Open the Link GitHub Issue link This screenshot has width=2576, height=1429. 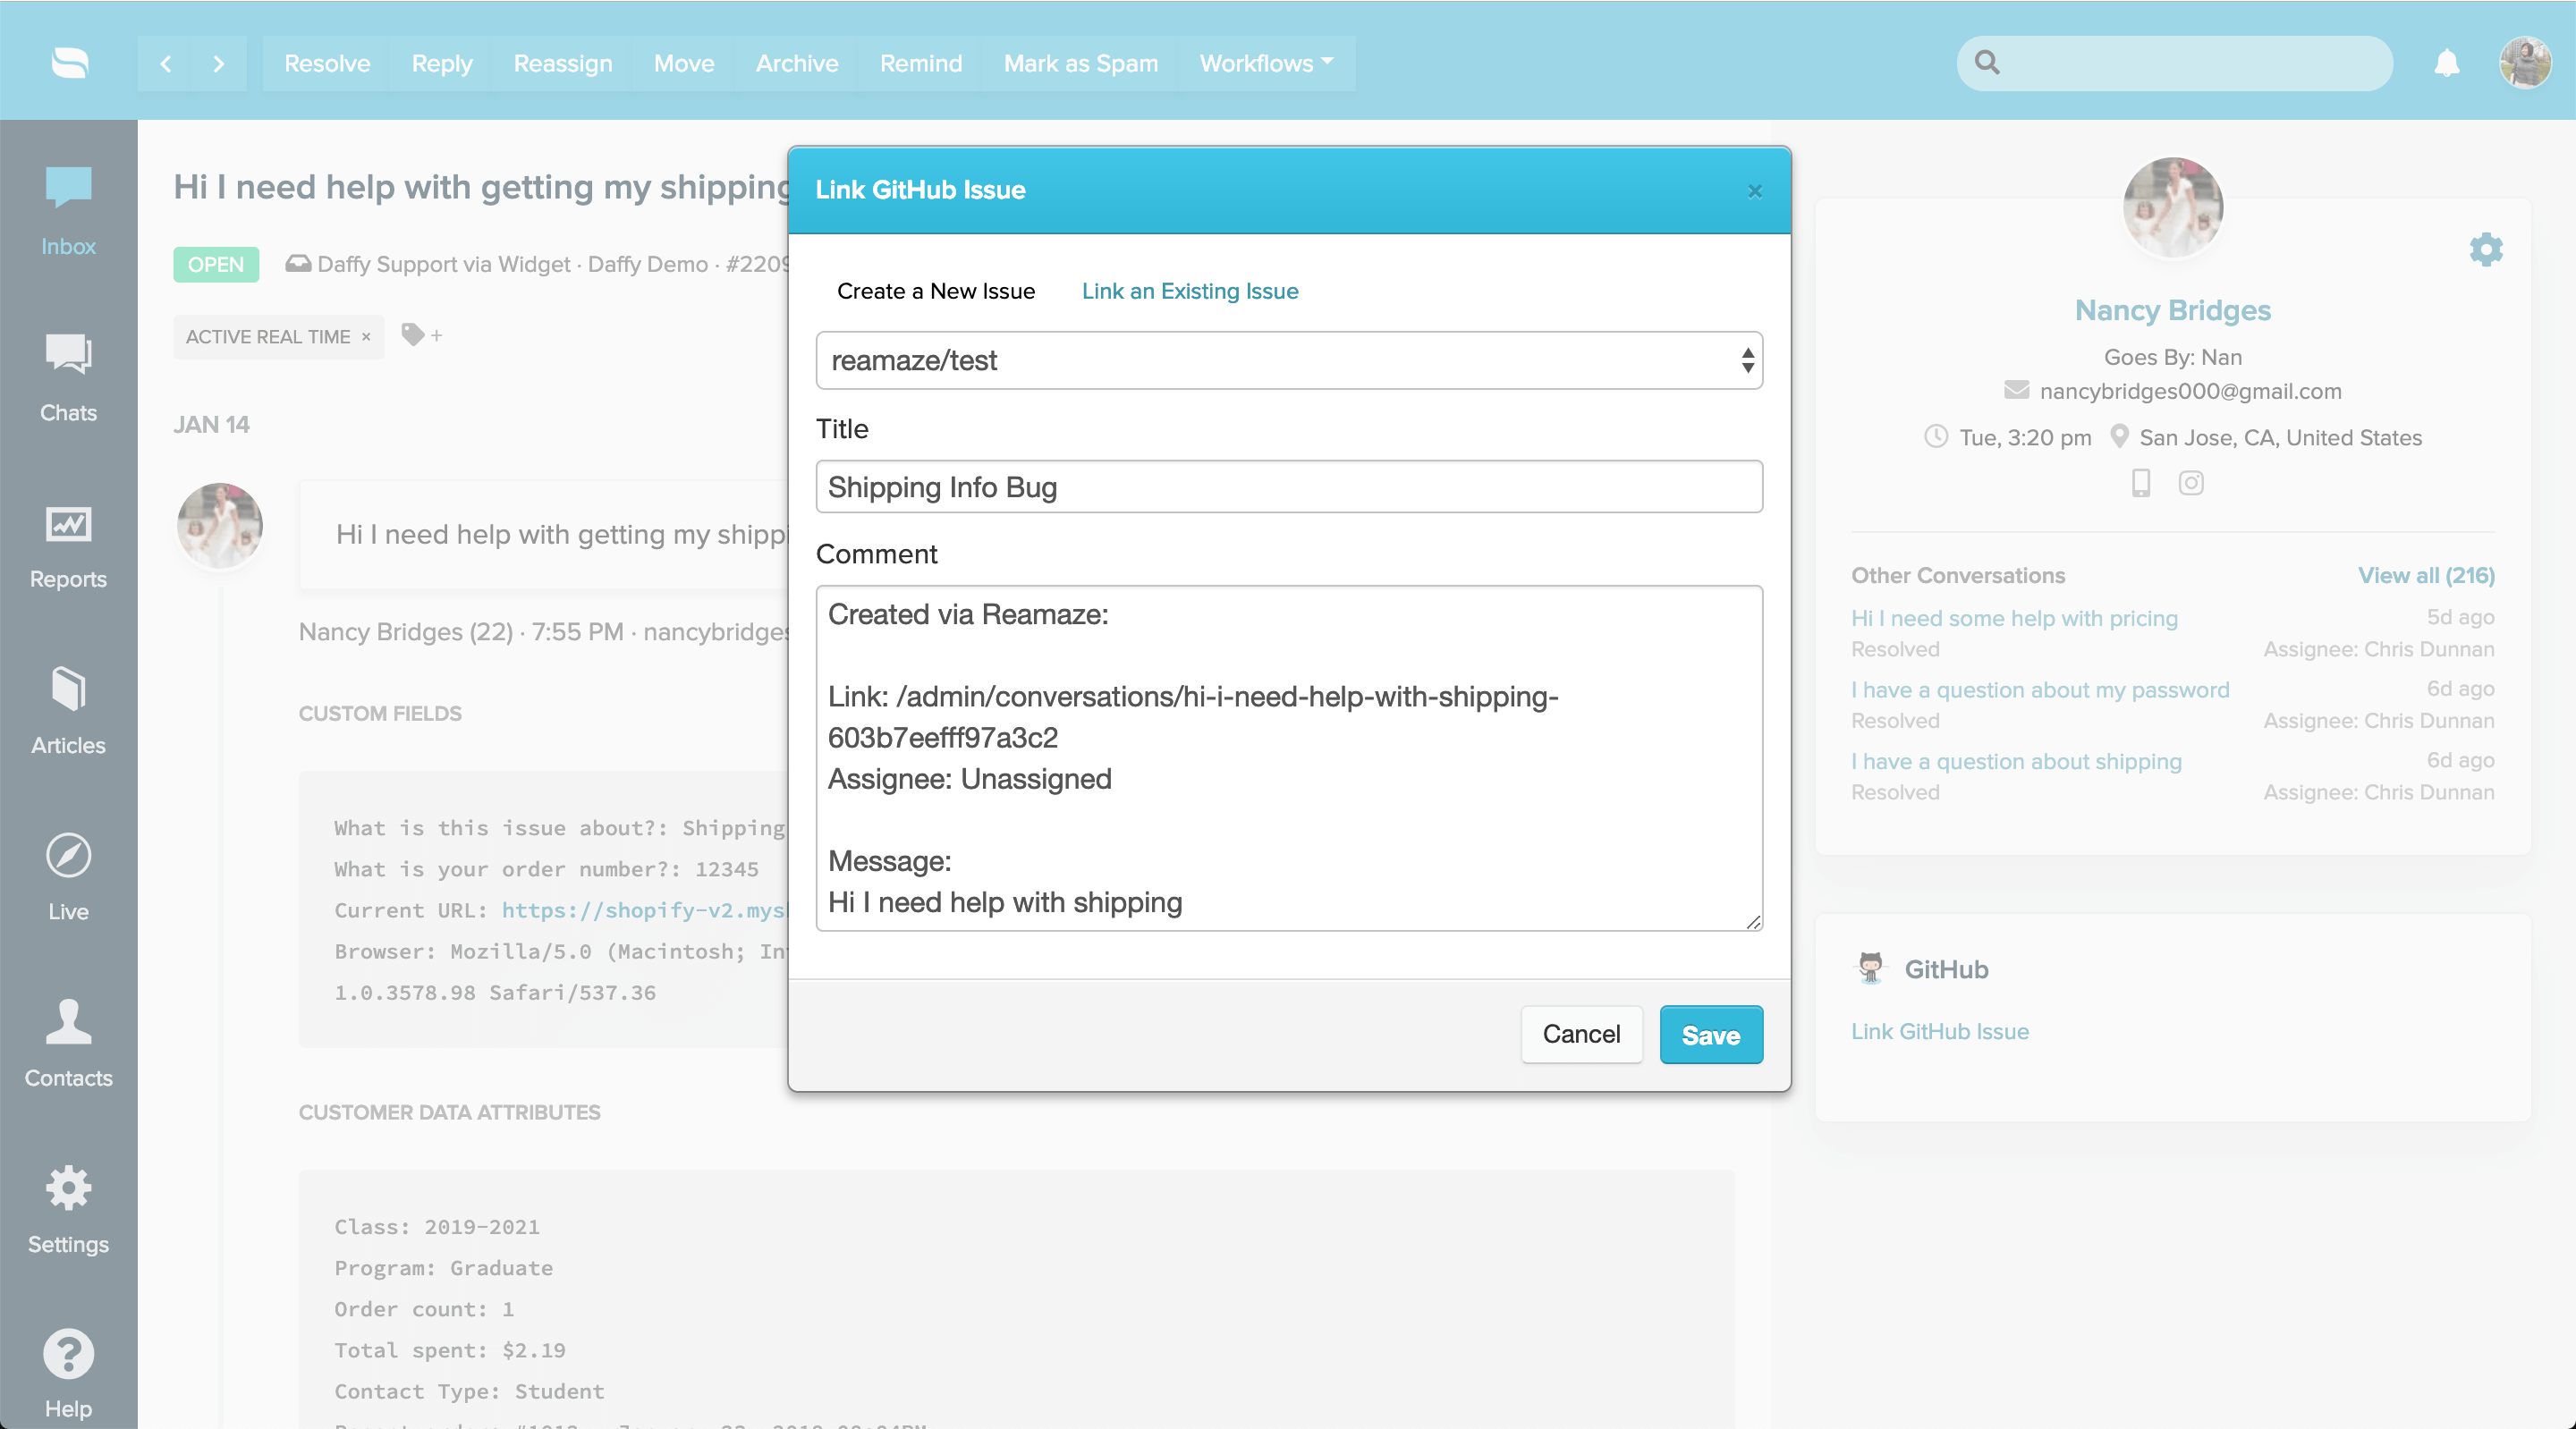[1940, 1031]
